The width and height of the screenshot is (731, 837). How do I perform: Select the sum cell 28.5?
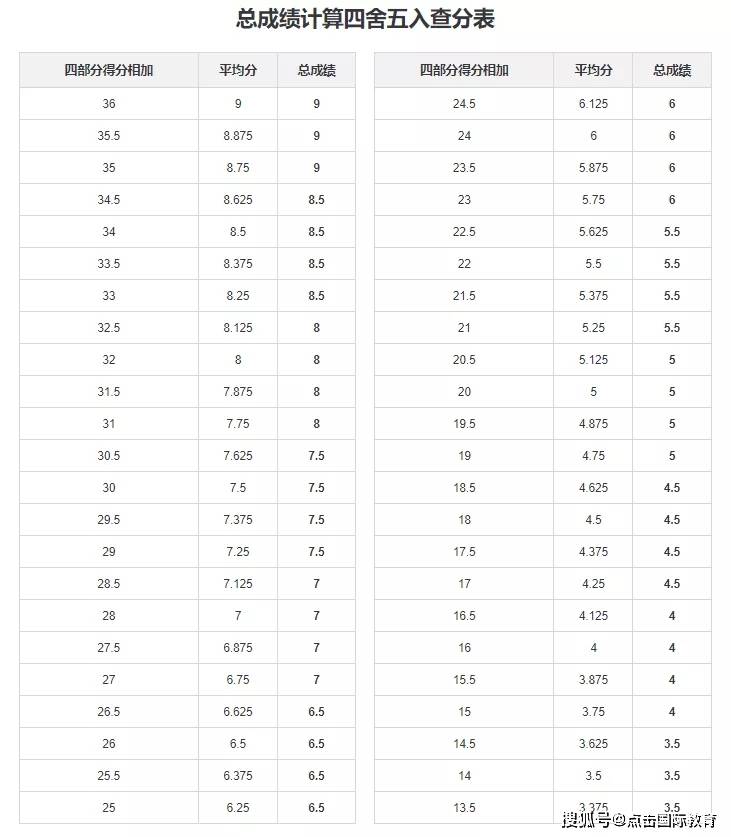109,584
